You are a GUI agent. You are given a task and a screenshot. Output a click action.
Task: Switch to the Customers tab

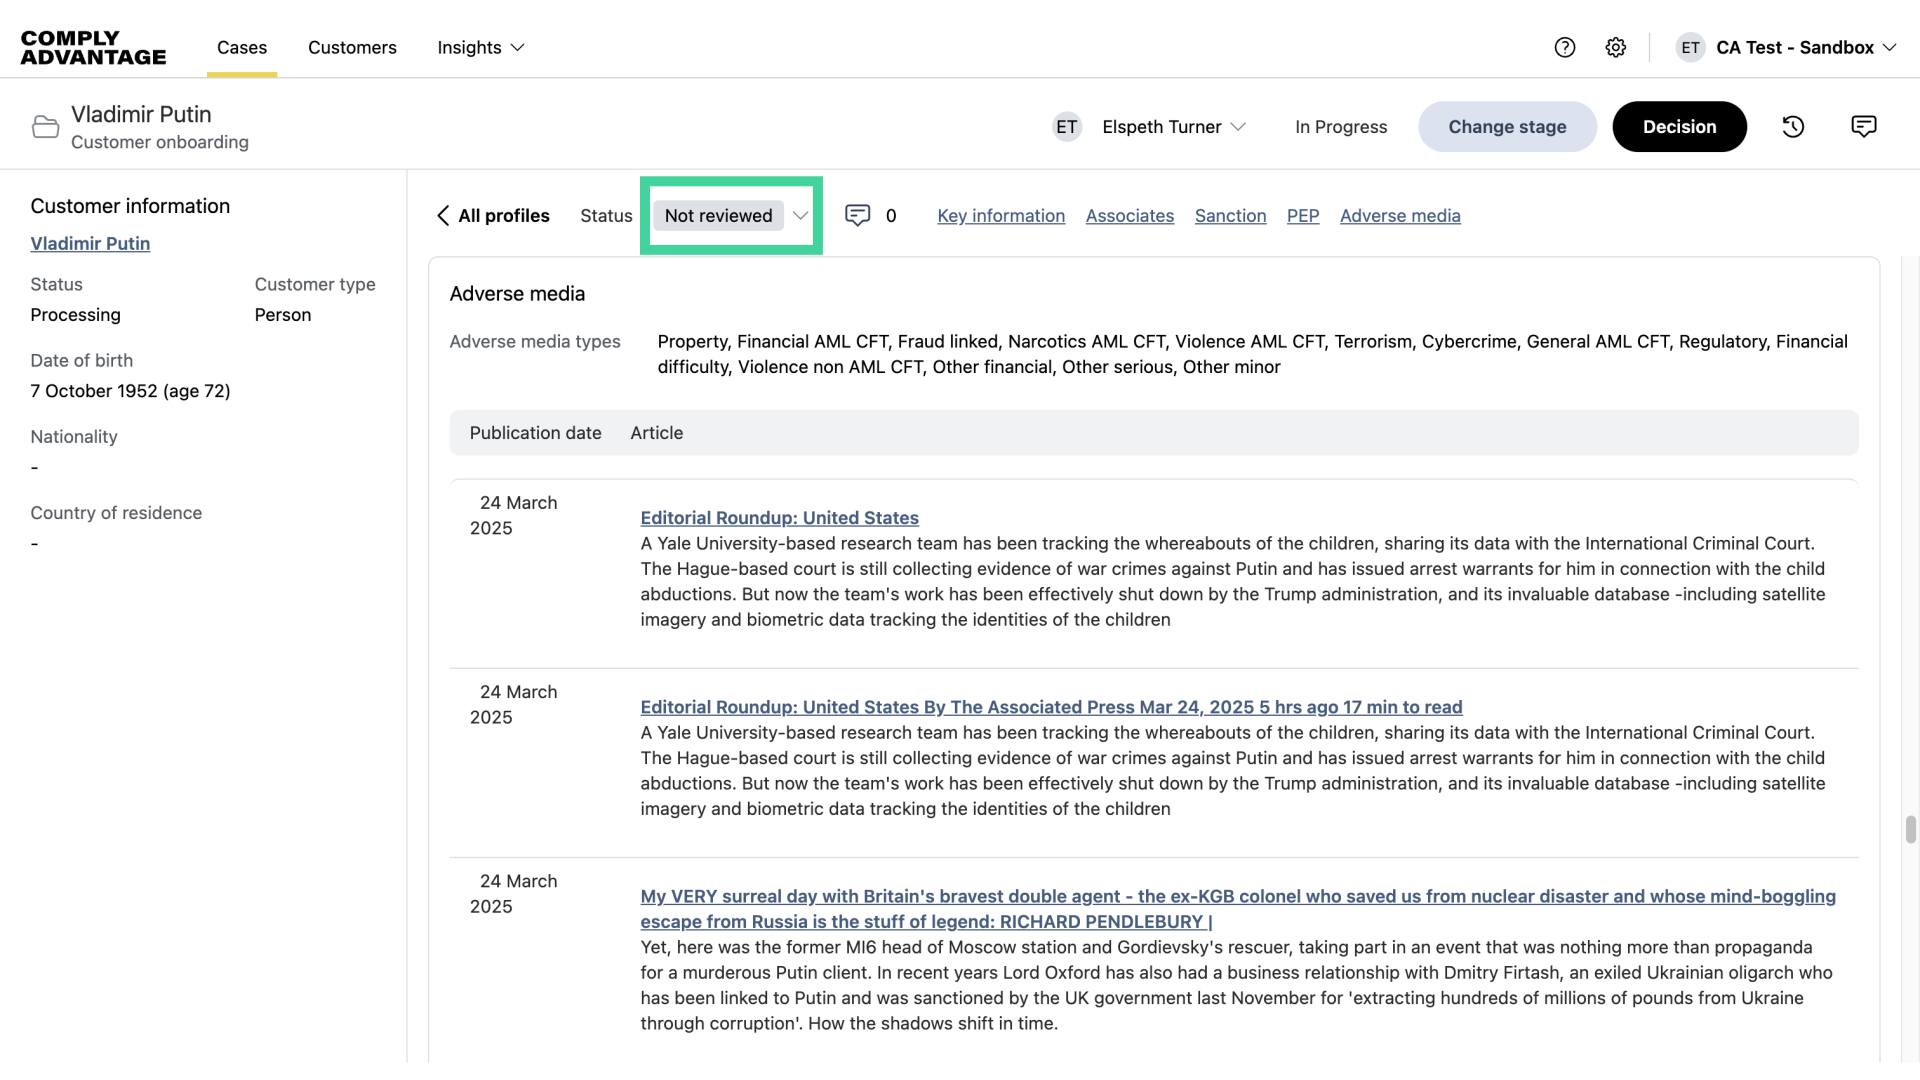point(352,47)
